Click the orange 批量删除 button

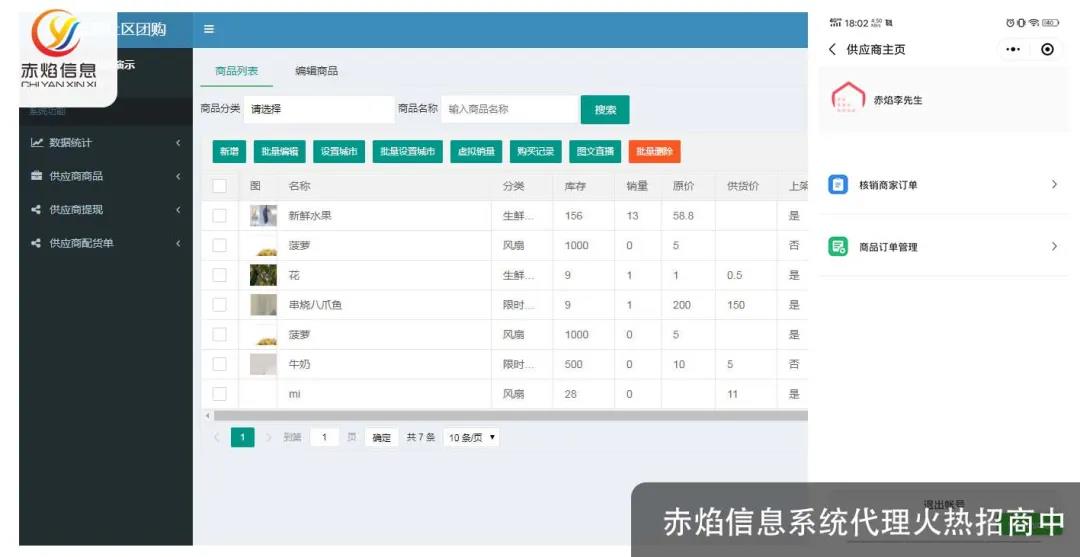(654, 152)
